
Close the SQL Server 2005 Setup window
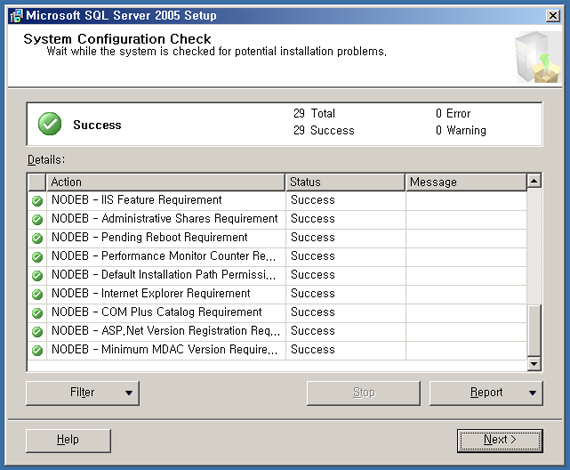point(553,16)
